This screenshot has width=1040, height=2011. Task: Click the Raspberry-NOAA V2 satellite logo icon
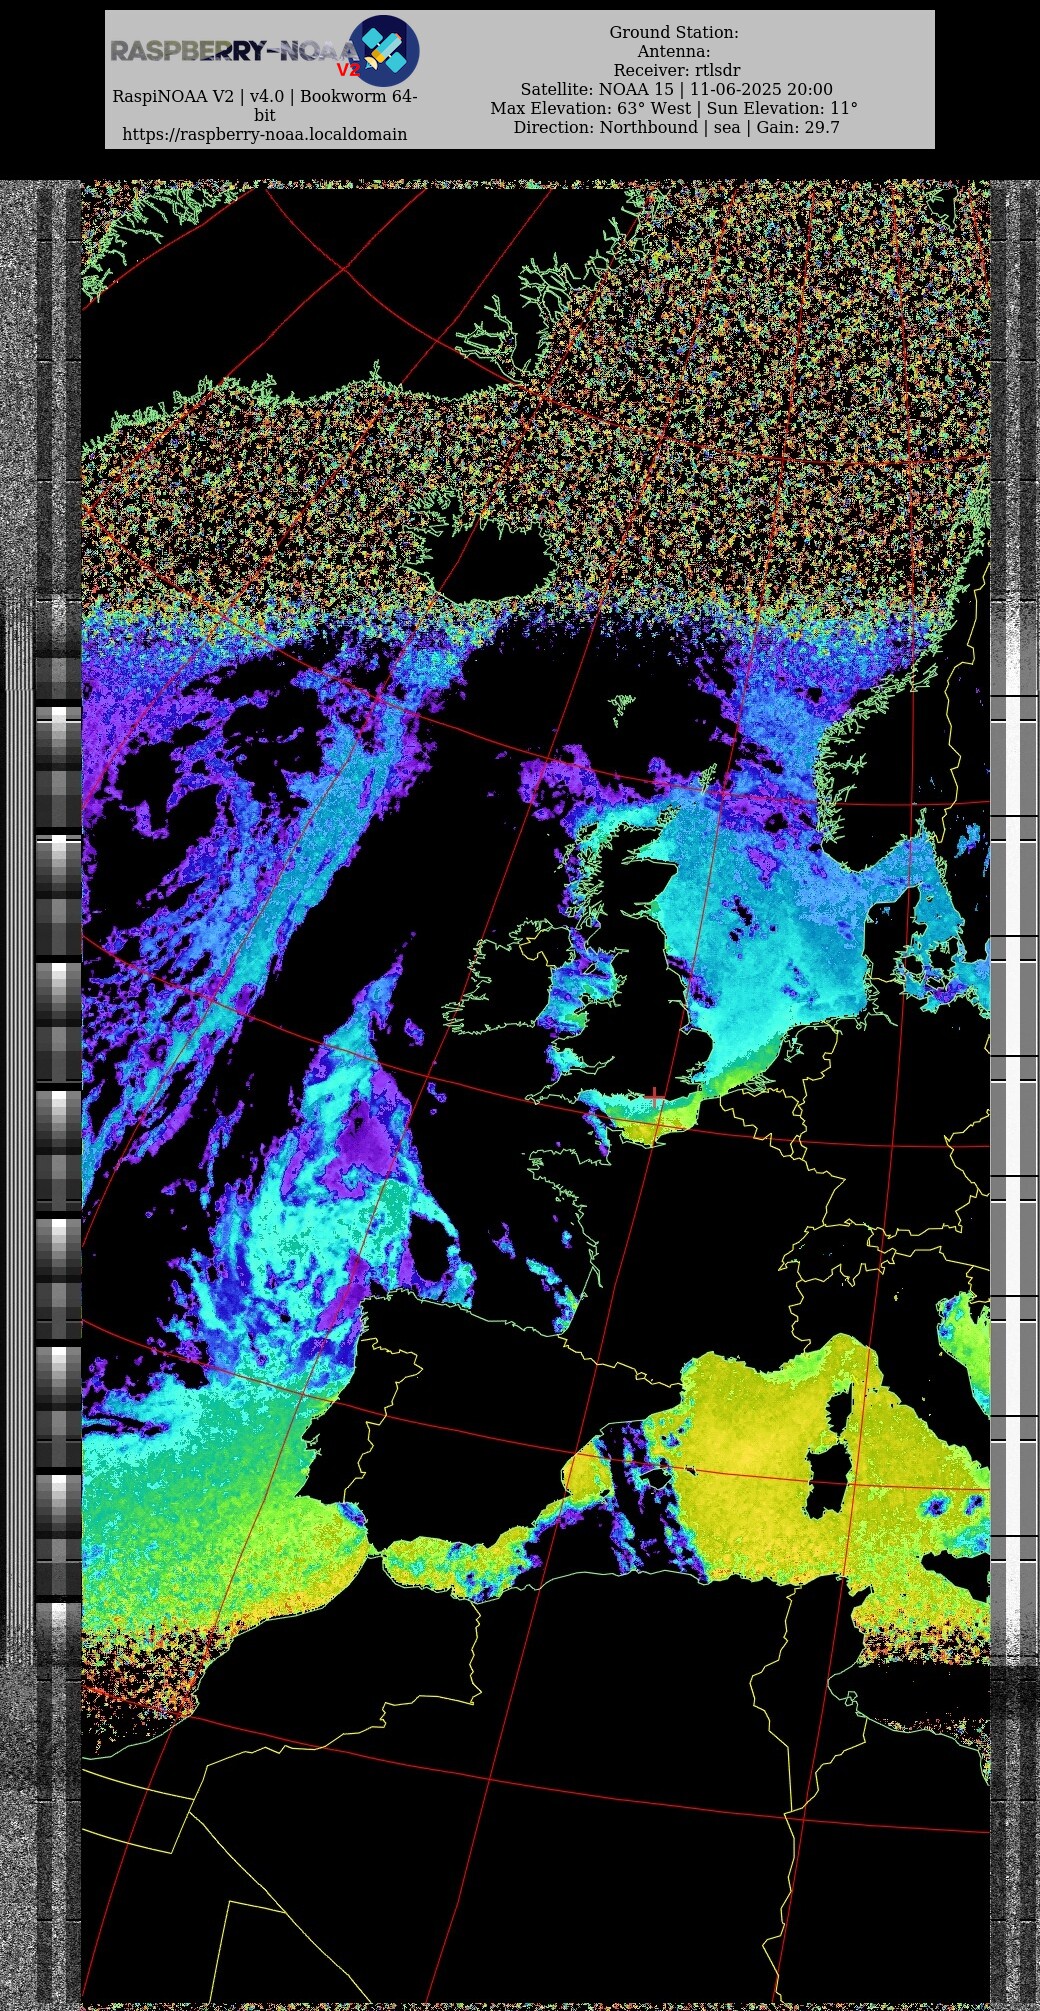coord(383,50)
